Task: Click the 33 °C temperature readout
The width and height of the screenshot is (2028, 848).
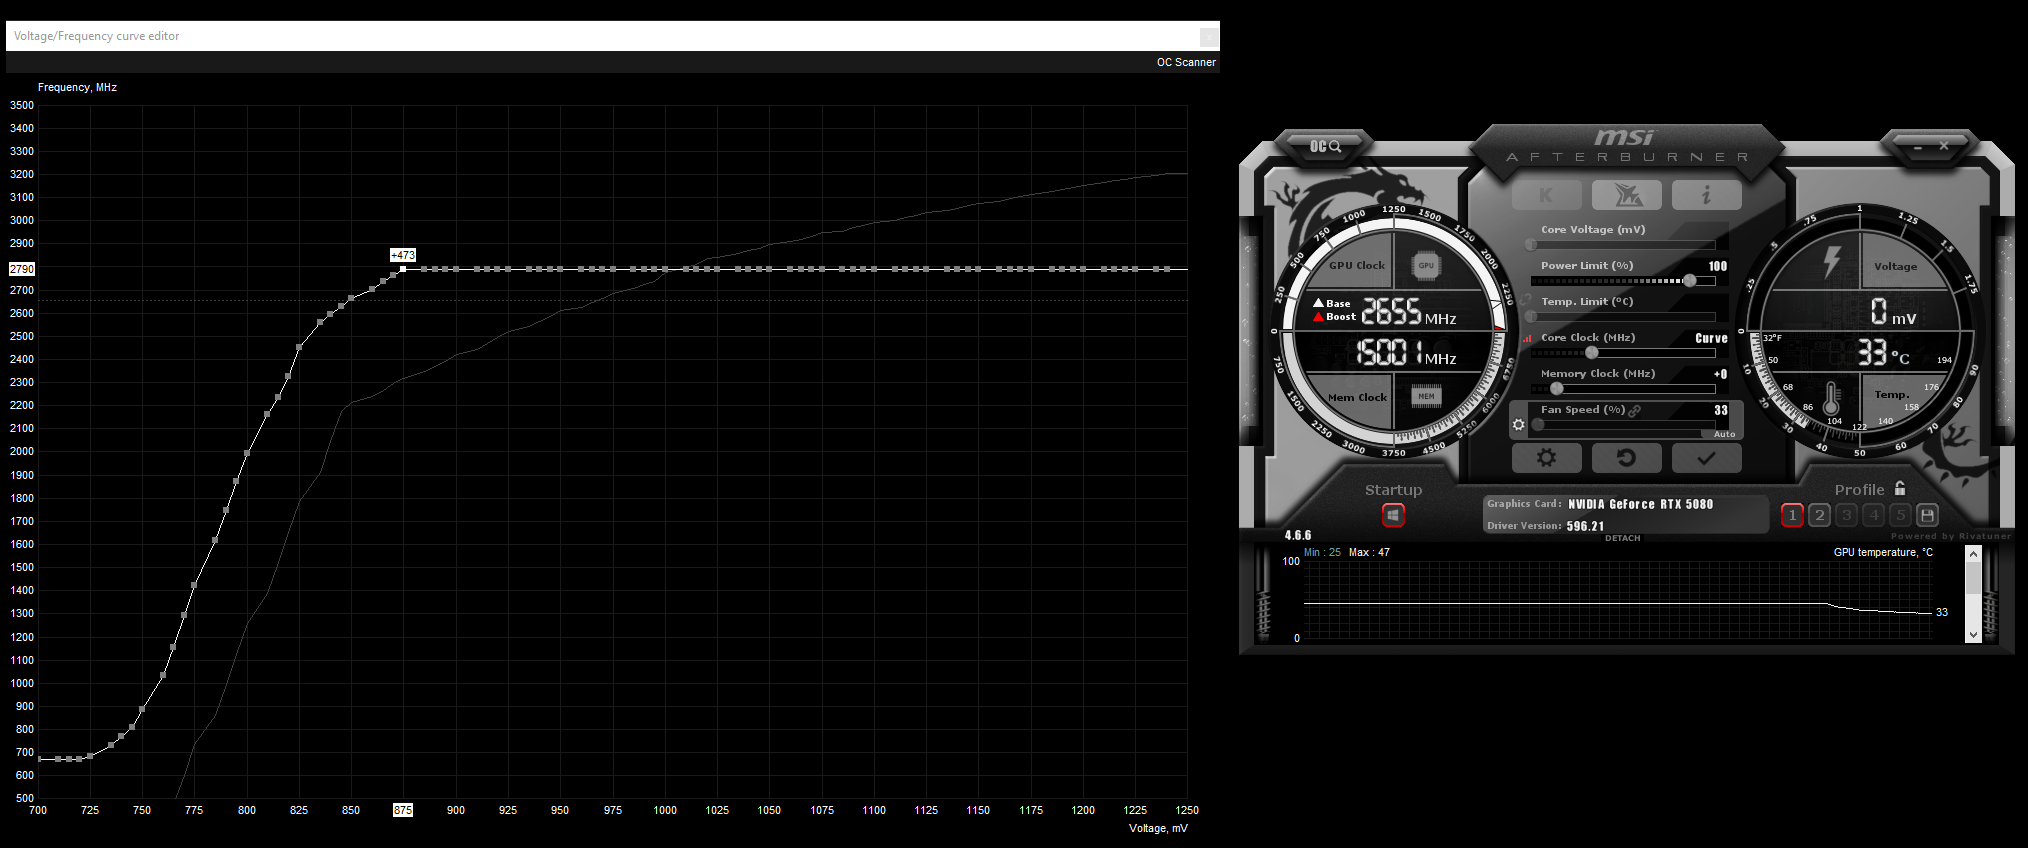Action: click(1883, 352)
